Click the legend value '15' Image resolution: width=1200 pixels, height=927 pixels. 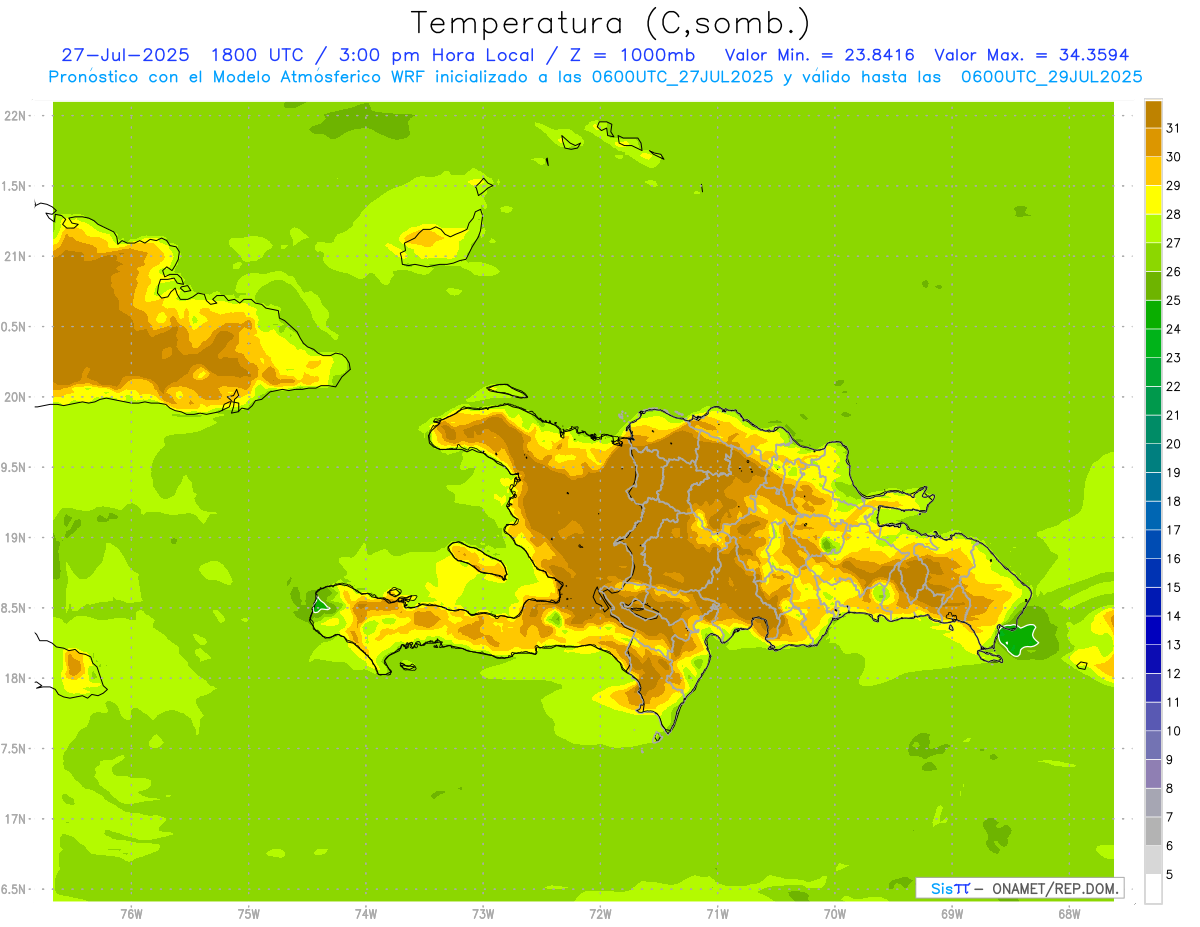[1173, 588]
